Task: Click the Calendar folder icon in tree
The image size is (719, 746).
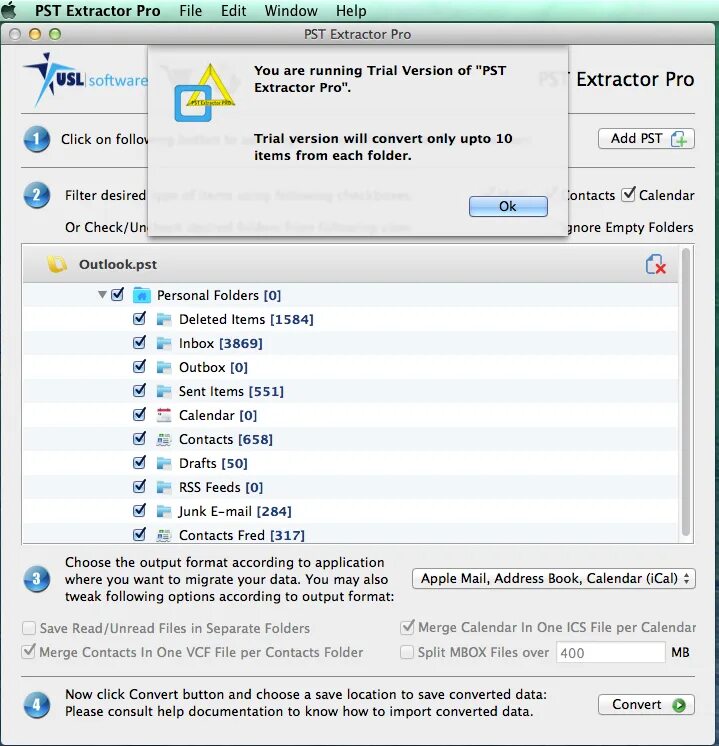Action: click(x=164, y=415)
